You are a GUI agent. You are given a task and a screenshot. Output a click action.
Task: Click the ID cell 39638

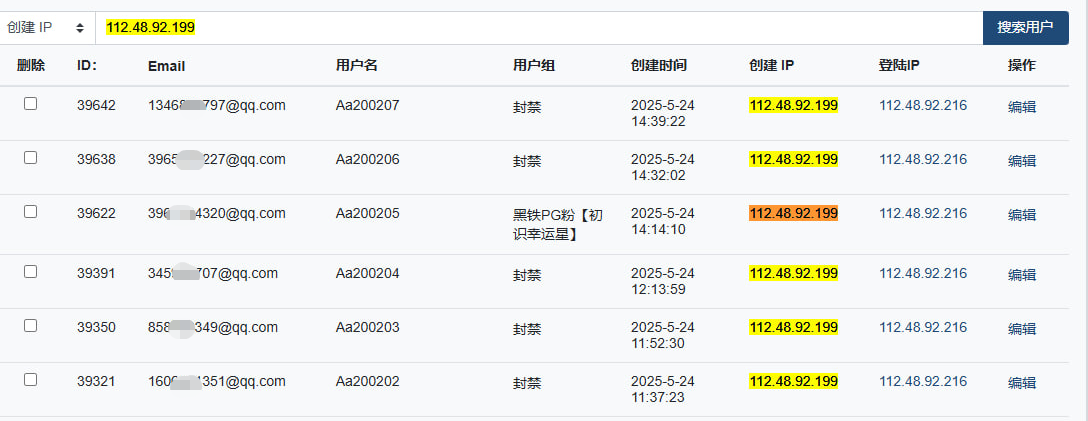pos(96,160)
